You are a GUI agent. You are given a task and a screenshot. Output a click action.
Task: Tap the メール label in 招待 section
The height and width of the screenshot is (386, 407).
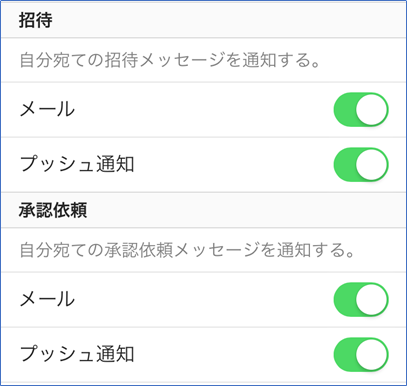pyautogui.click(x=47, y=109)
